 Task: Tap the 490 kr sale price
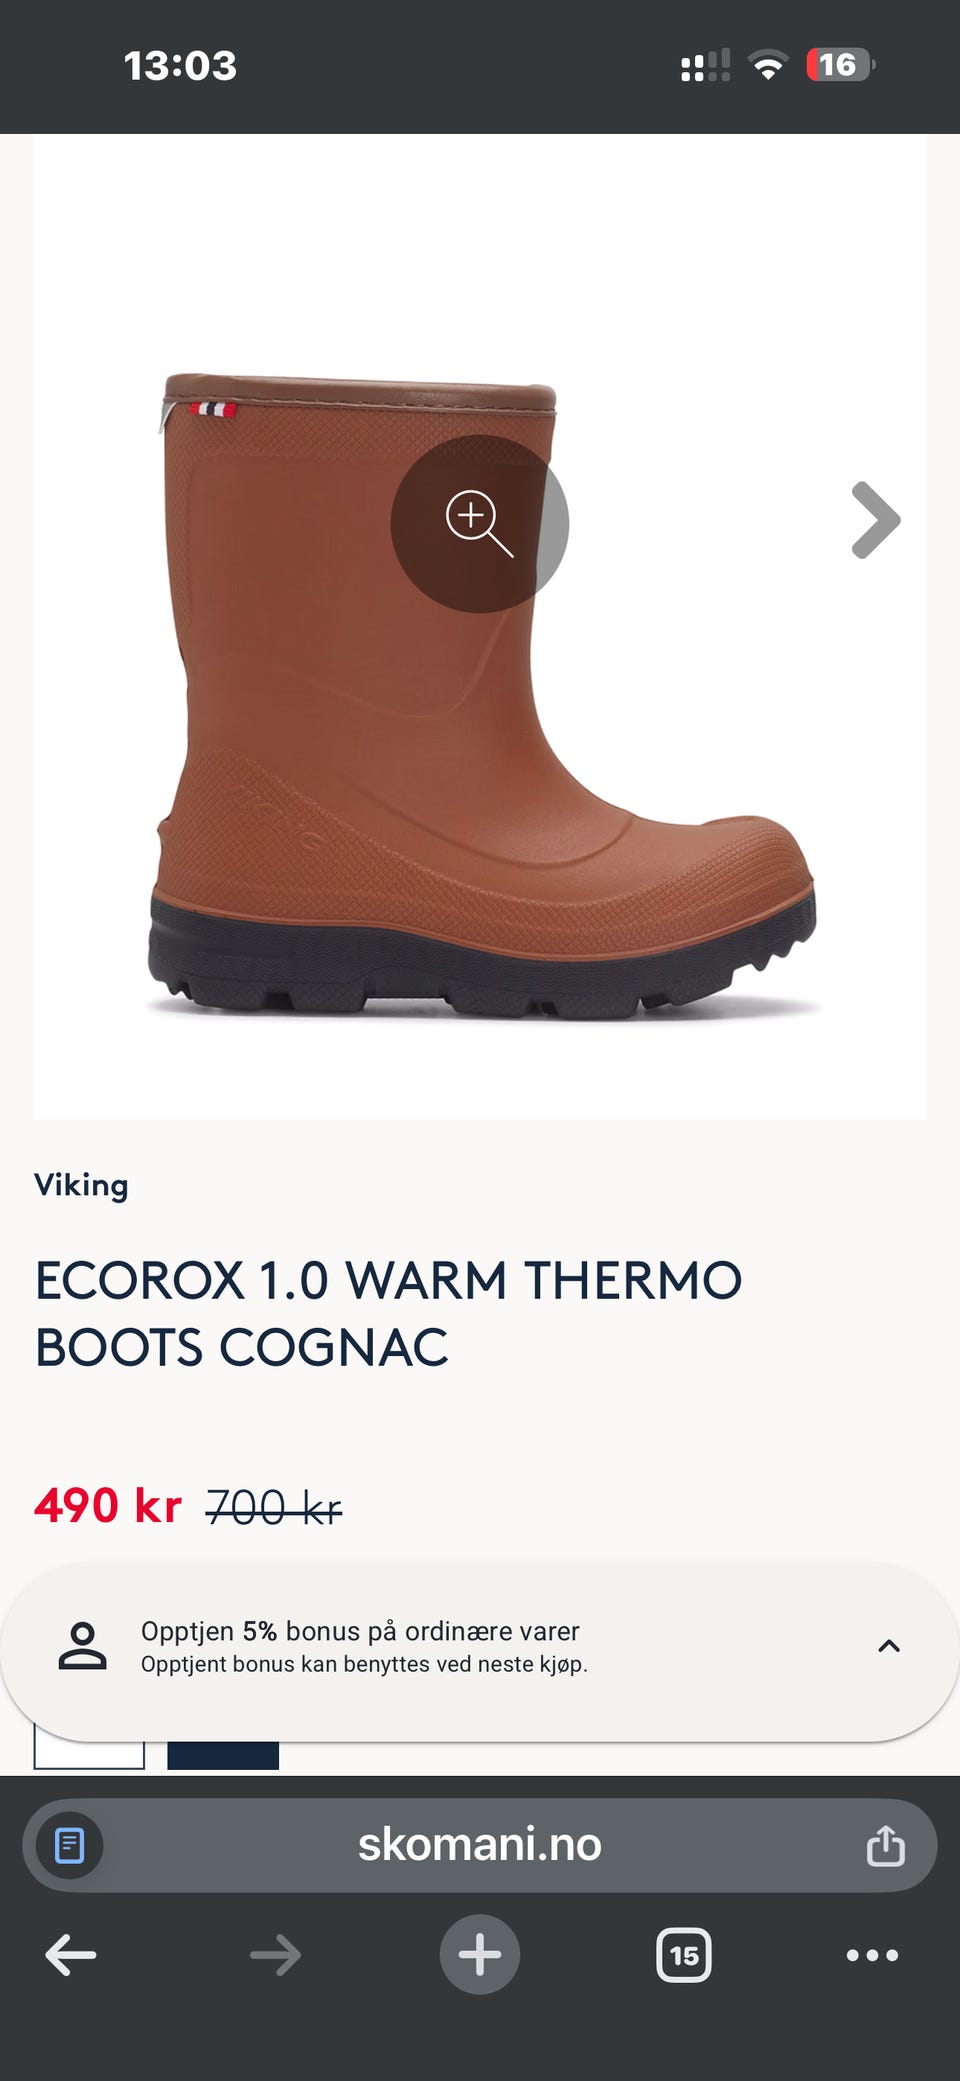coord(108,1506)
